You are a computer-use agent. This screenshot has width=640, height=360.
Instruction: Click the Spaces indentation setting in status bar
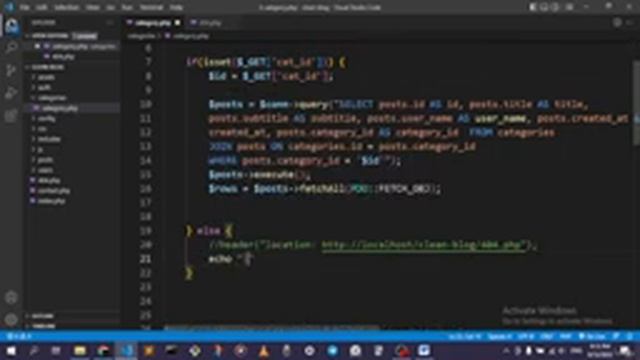click(500, 337)
